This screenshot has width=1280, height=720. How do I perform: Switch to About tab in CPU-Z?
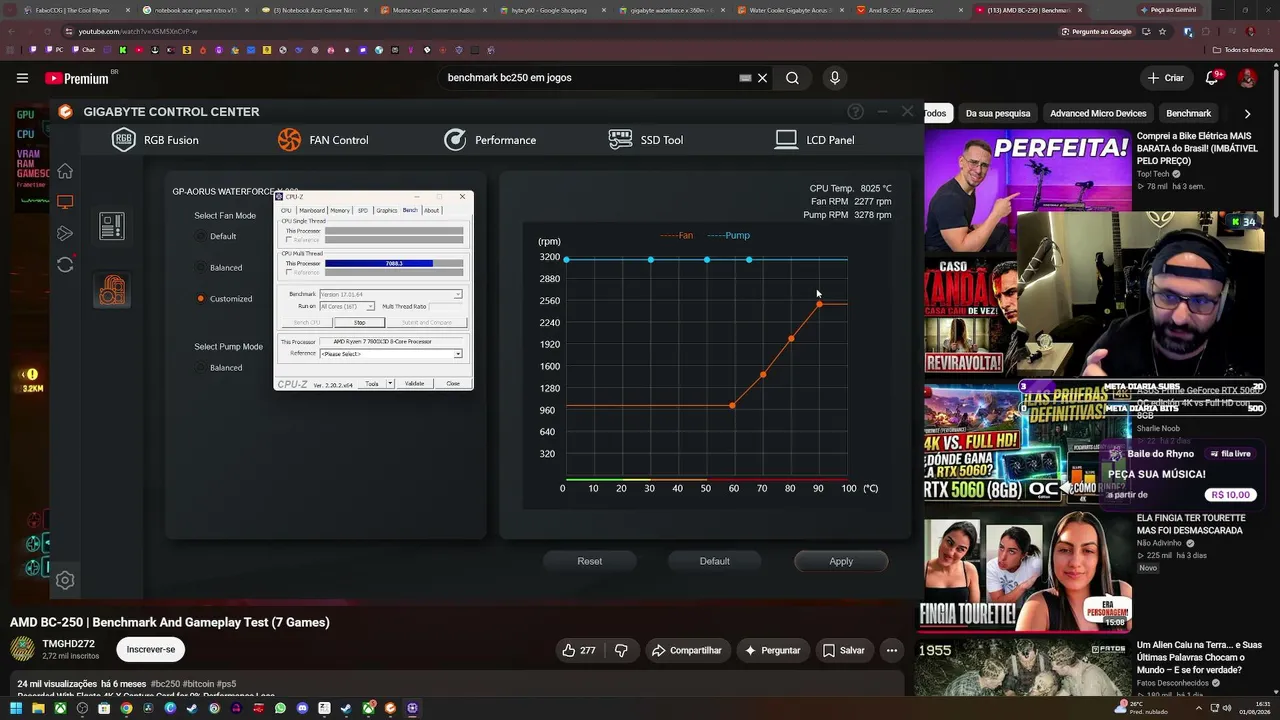(x=431, y=210)
